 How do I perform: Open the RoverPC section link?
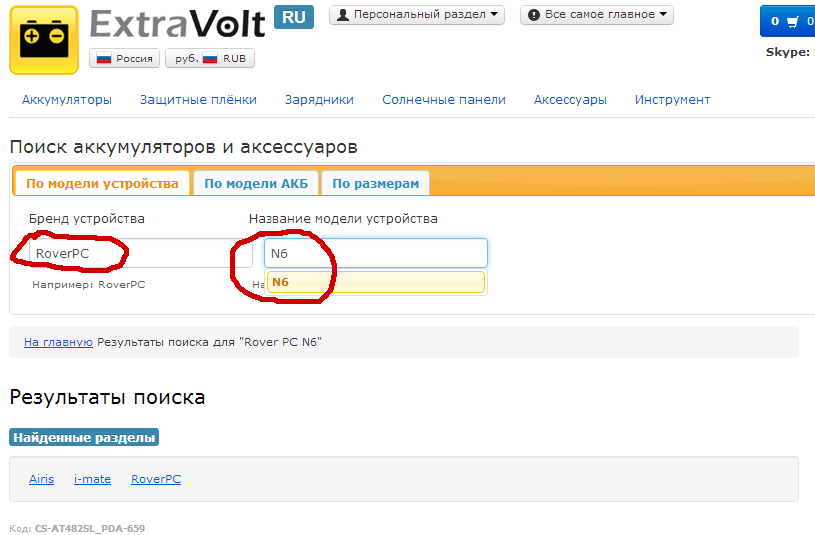coord(156,479)
